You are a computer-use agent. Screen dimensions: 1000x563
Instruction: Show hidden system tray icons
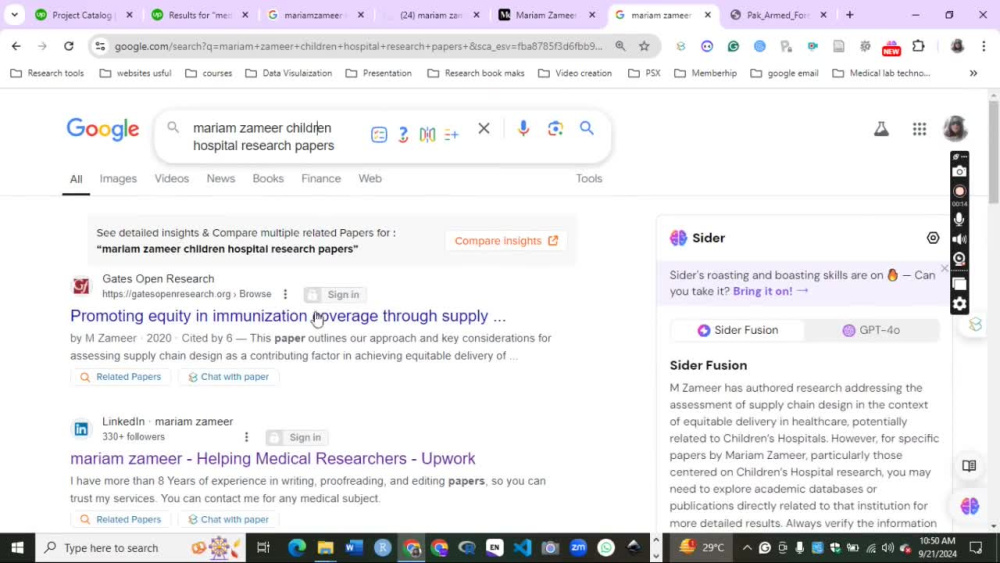pos(747,548)
